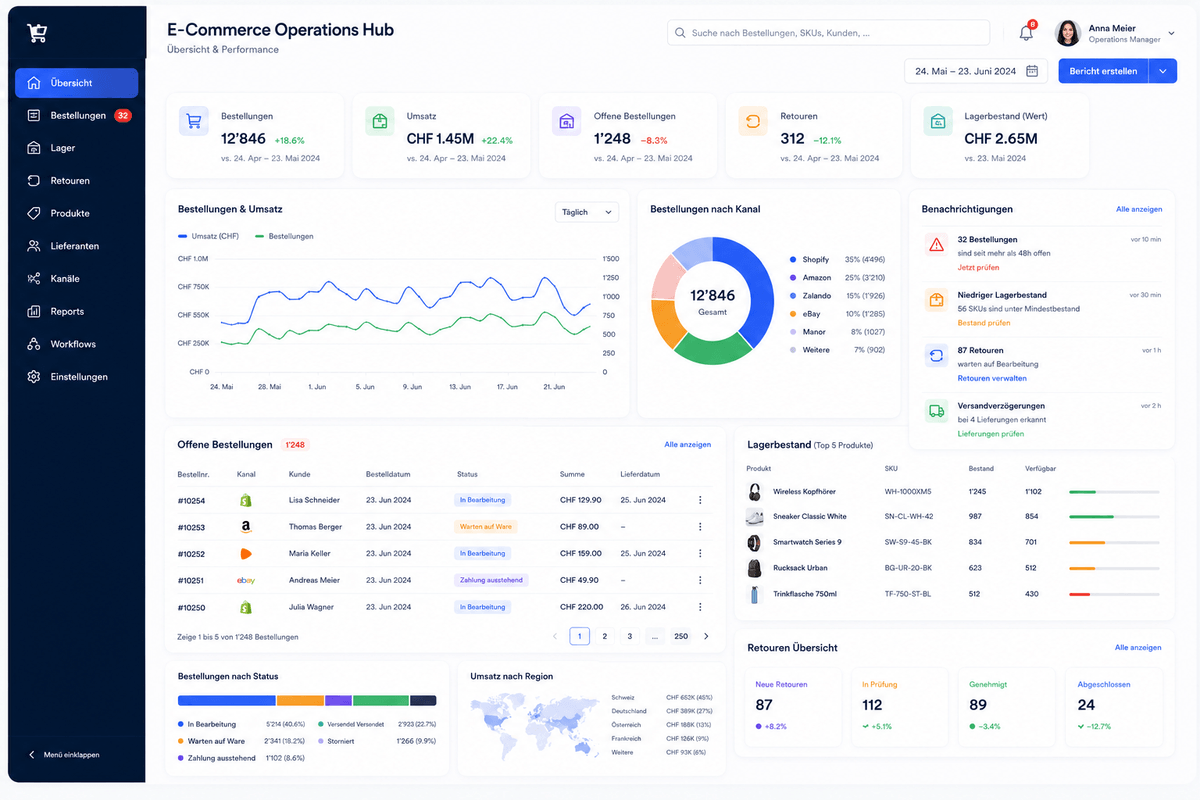Go to previous page arrow in pagination
Image resolution: width=1200 pixels, height=800 pixels.
coord(555,636)
